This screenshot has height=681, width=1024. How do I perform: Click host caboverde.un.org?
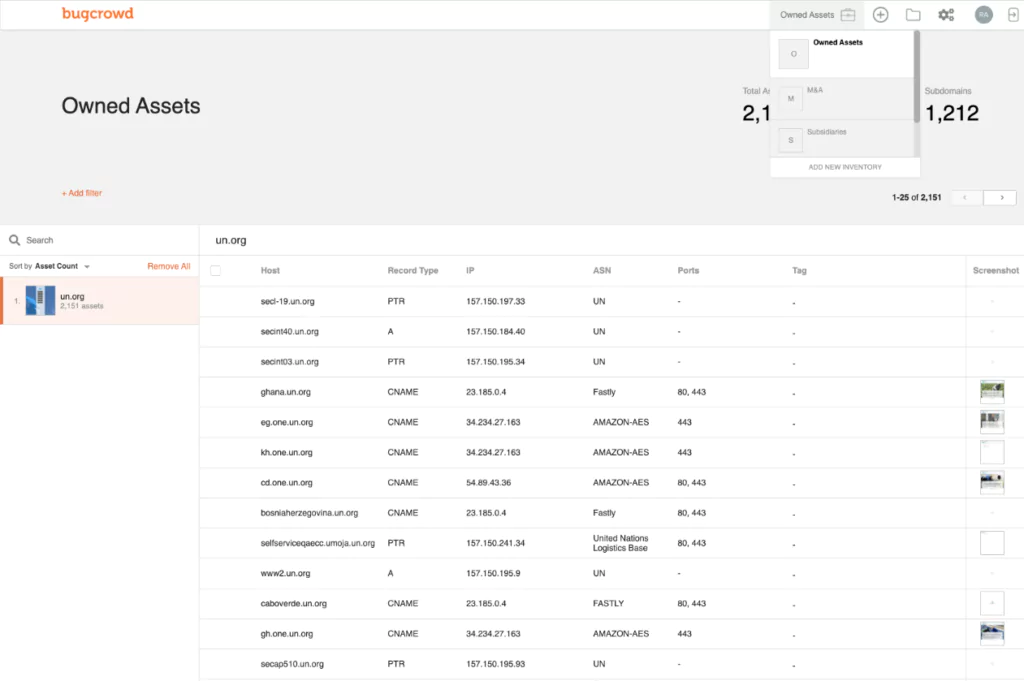pos(293,603)
